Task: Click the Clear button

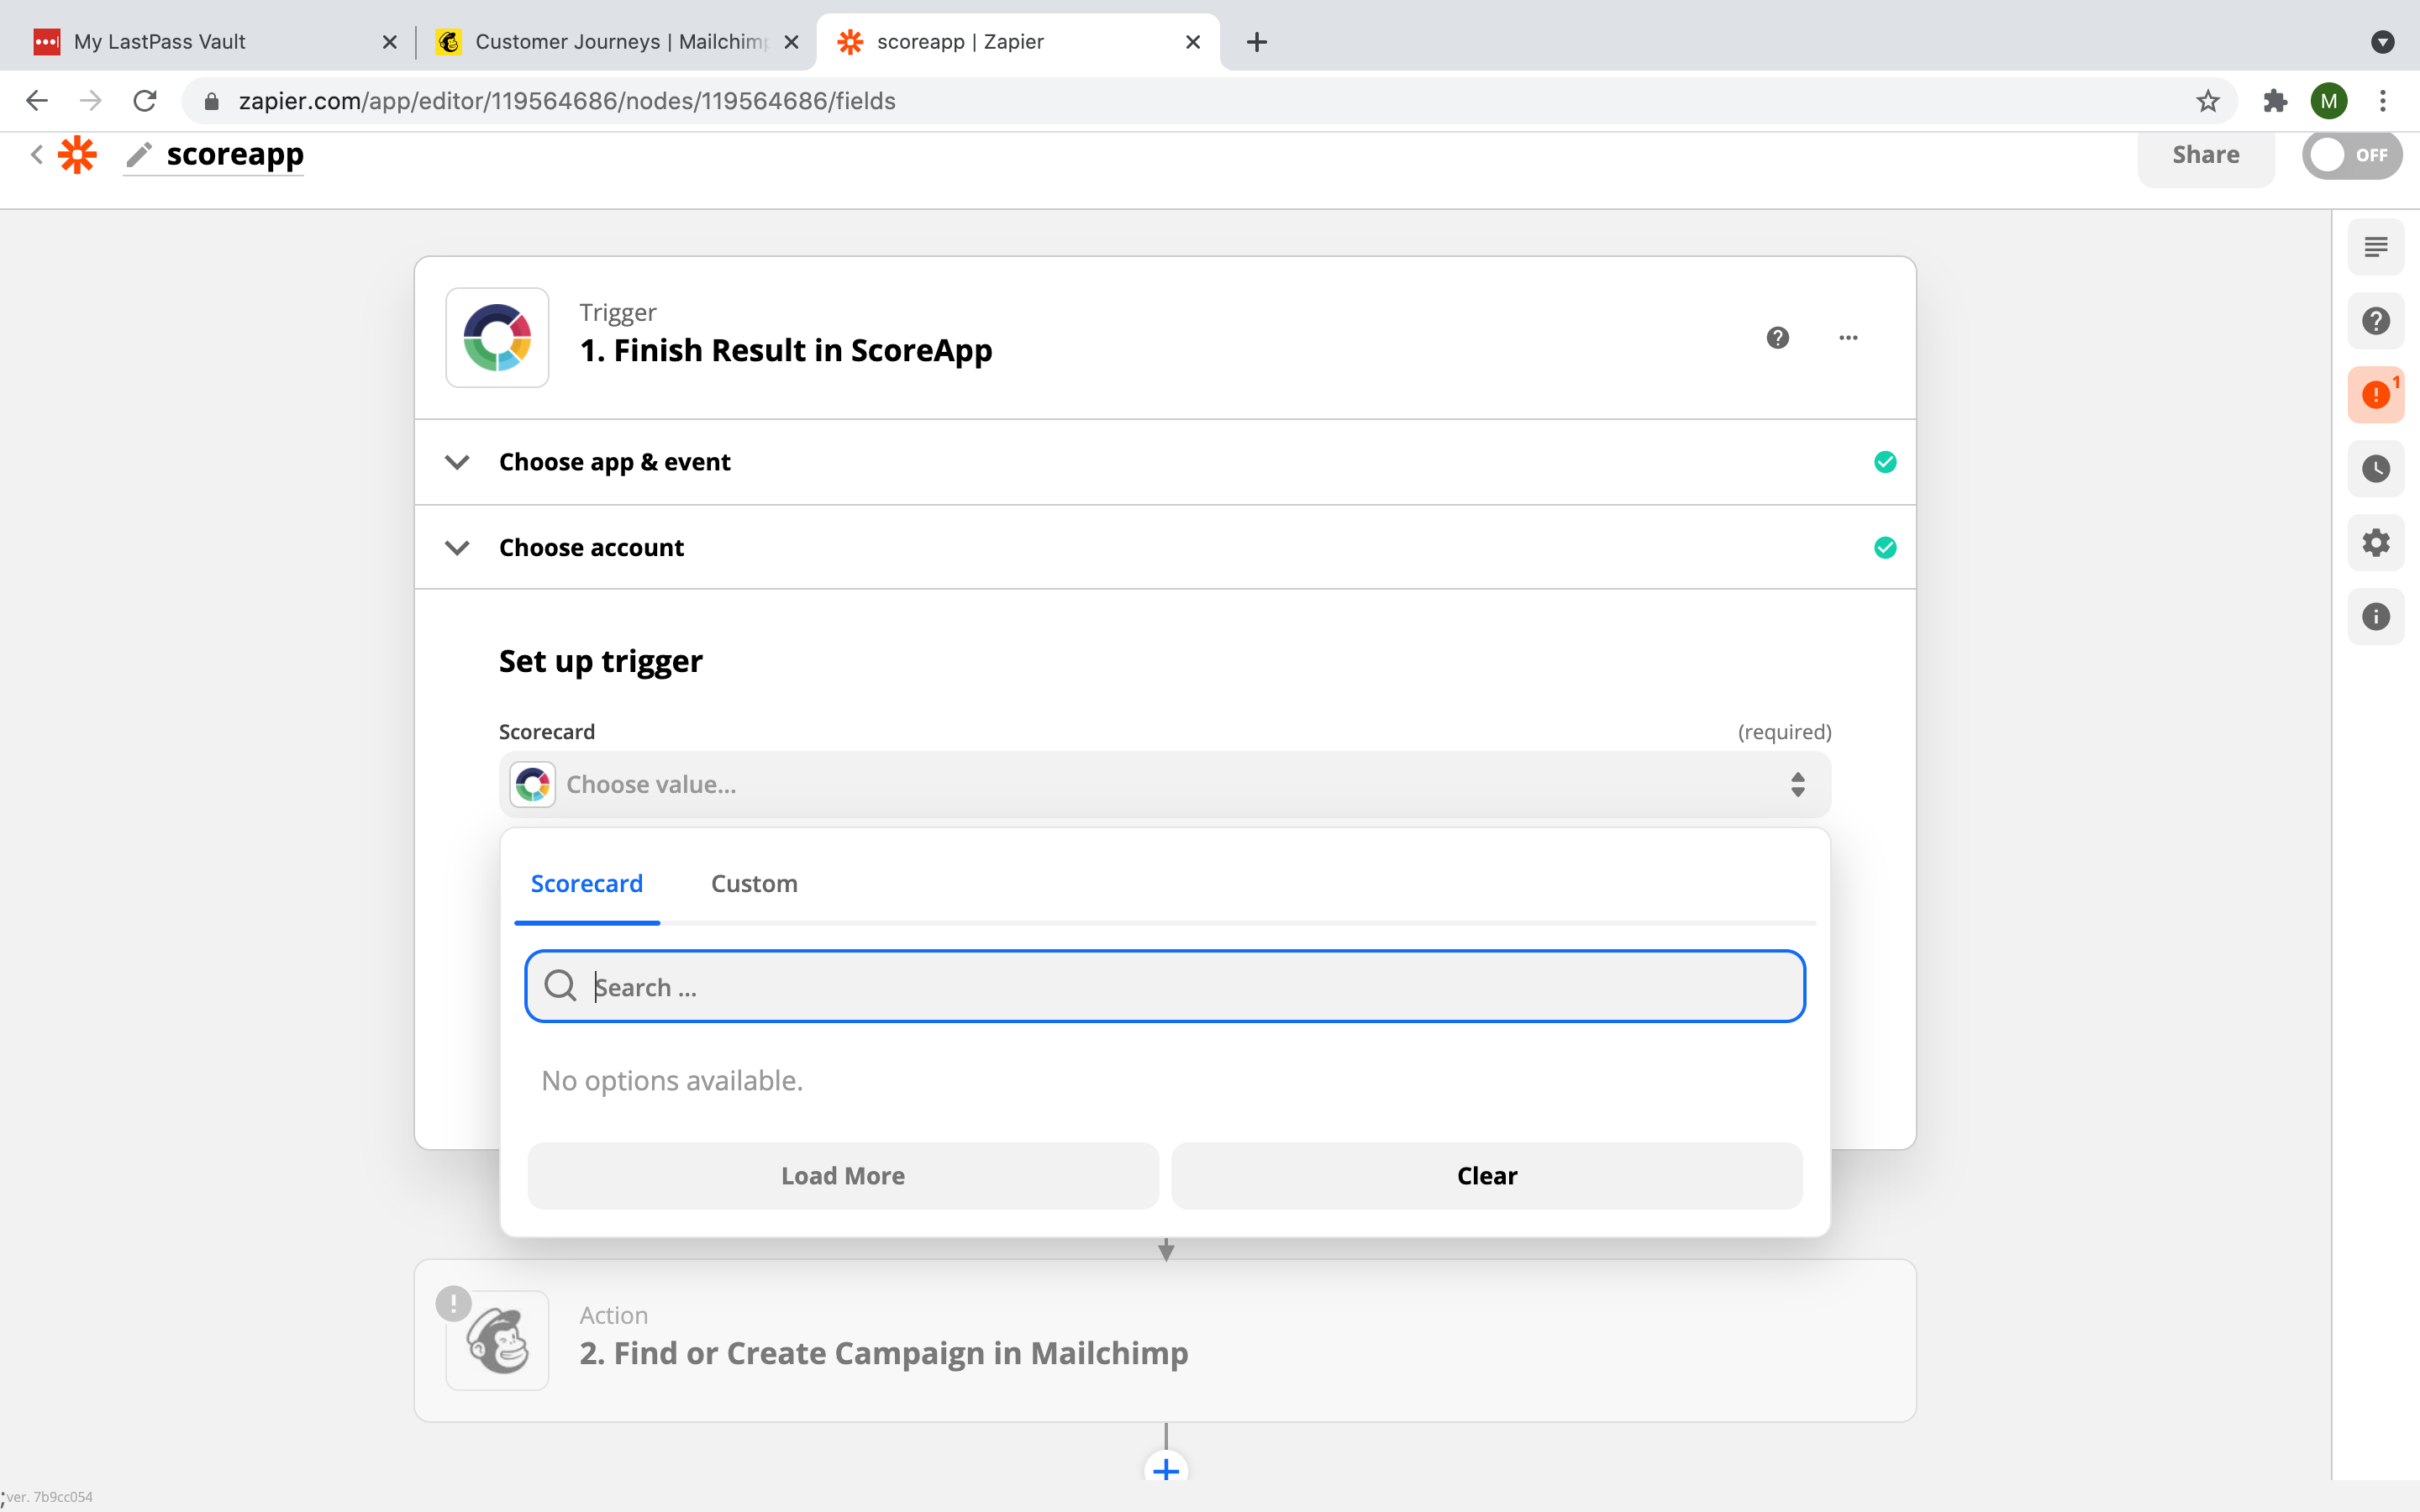Action: coord(1487,1176)
